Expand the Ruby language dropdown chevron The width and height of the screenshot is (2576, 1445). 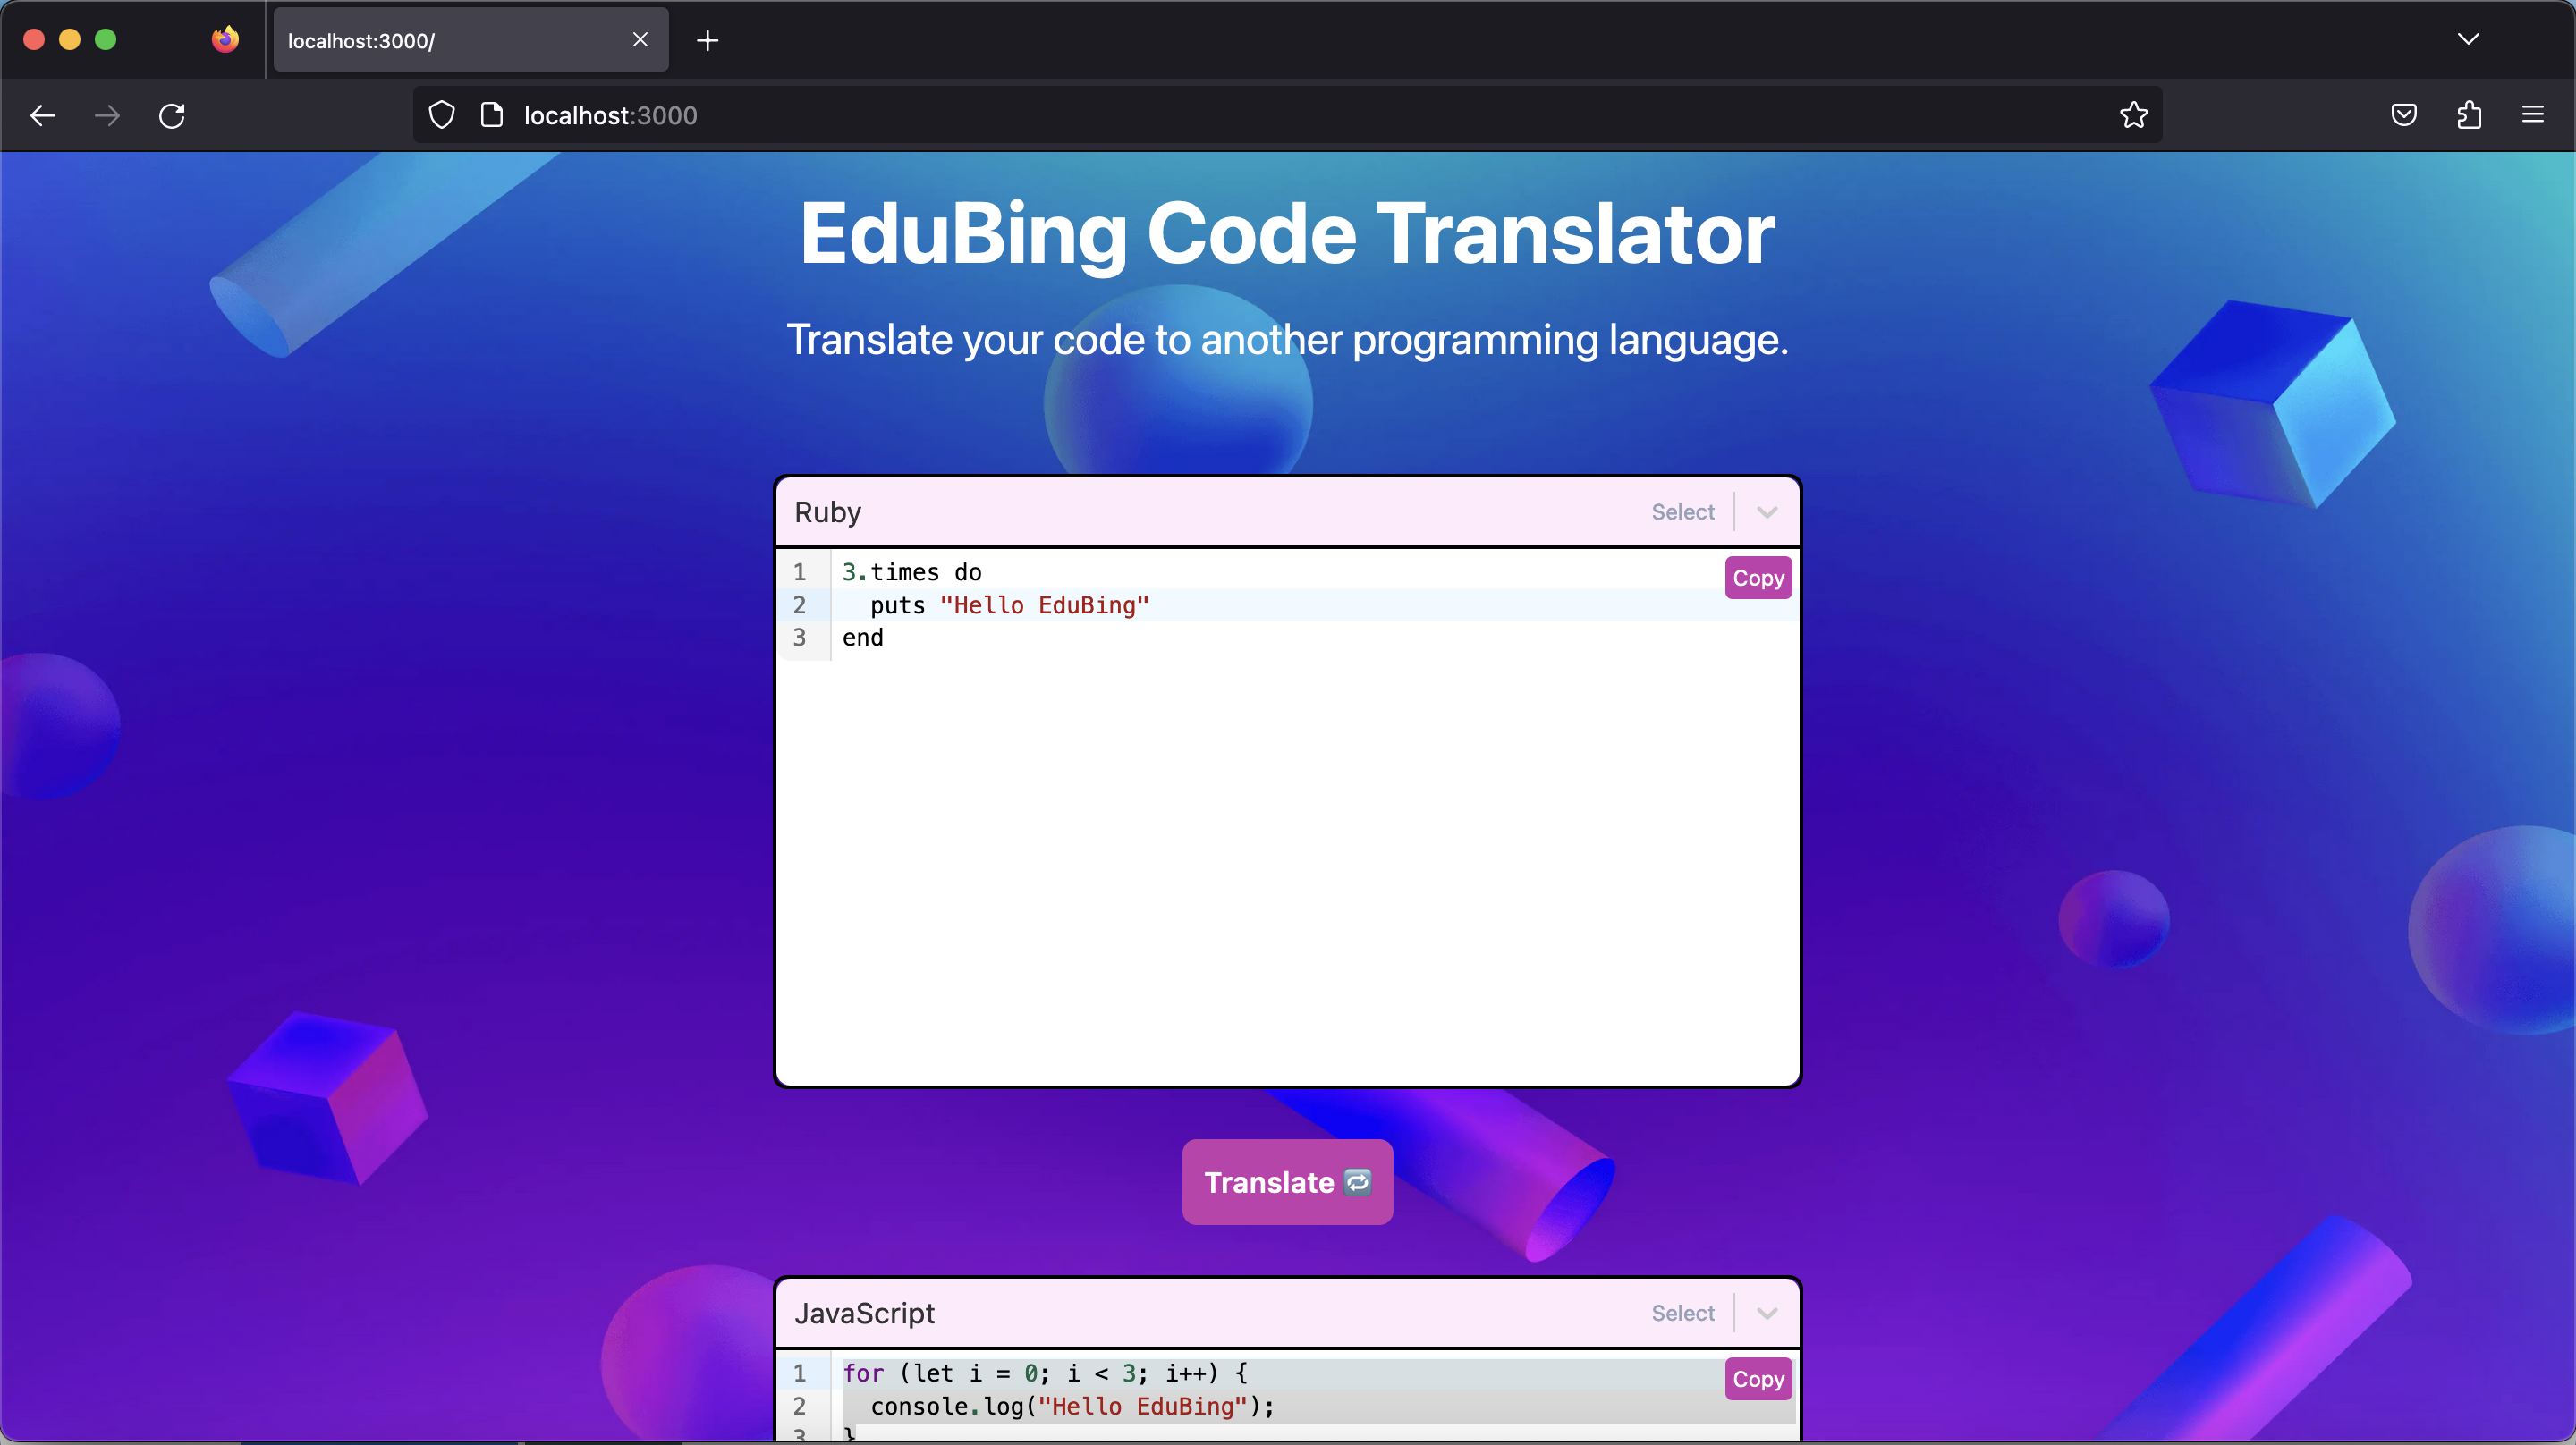[1766, 512]
